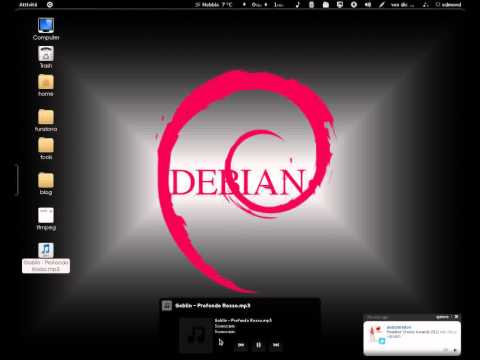Open the volume speaker indicator in top panel
The height and width of the screenshot is (360, 480).
pyautogui.click(x=368, y=5)
